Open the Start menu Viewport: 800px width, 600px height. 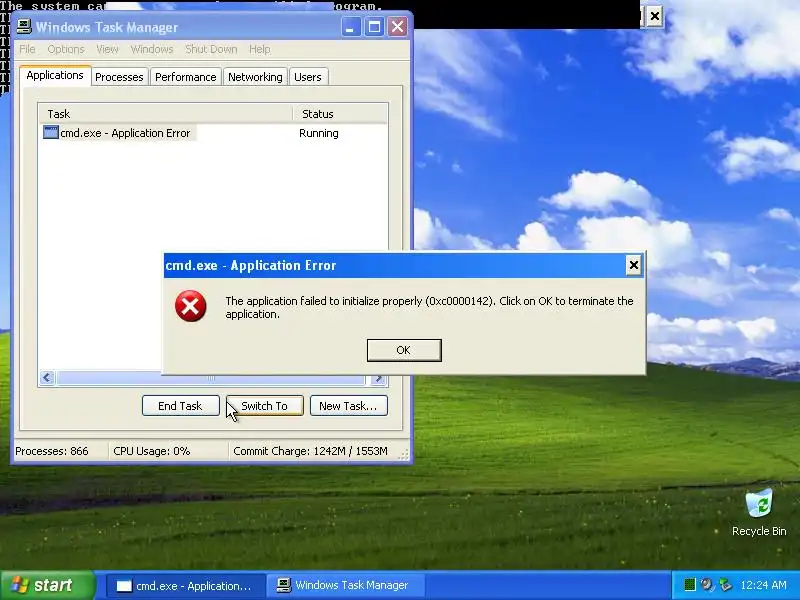click(x=47, y=585)
